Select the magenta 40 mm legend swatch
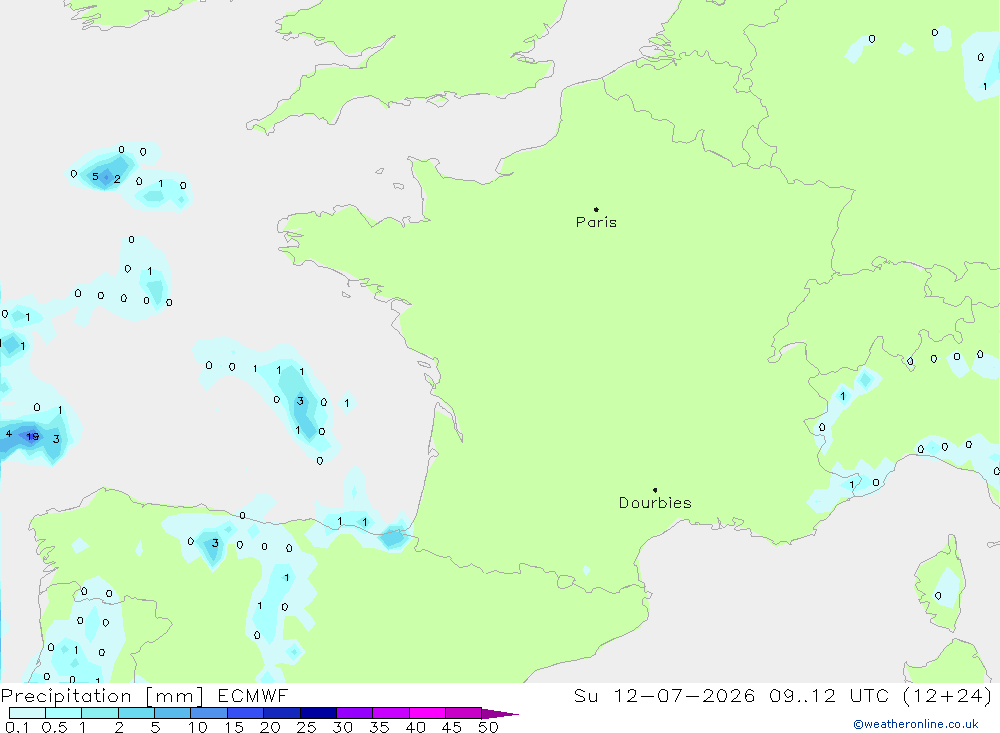The width and height of the screenshot is (1000, 733). (427, 713)
